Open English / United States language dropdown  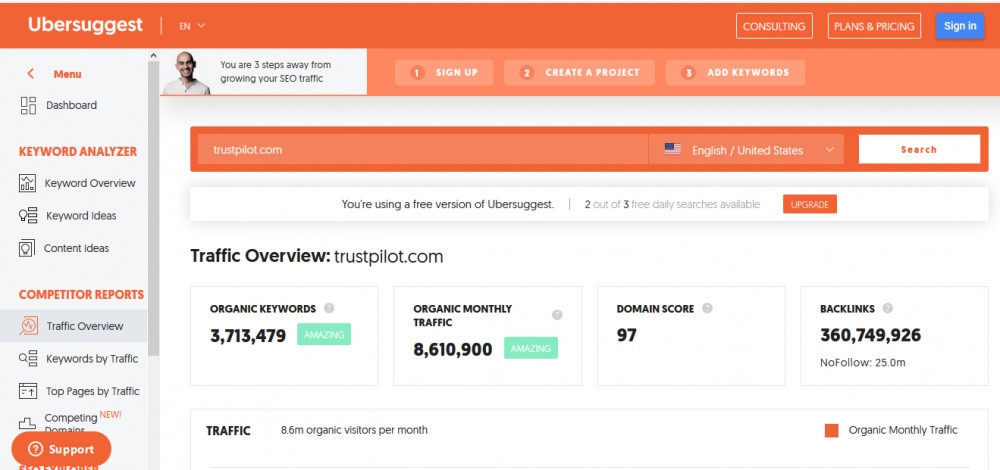[746, 150]
